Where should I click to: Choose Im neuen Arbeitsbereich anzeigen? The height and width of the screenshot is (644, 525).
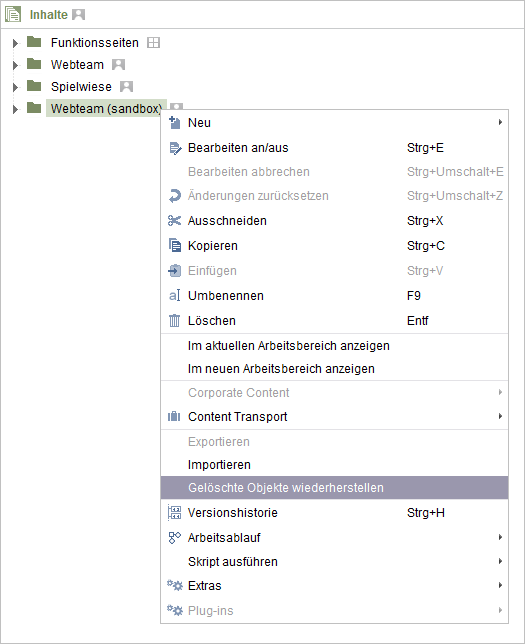(x=334, y=368)
